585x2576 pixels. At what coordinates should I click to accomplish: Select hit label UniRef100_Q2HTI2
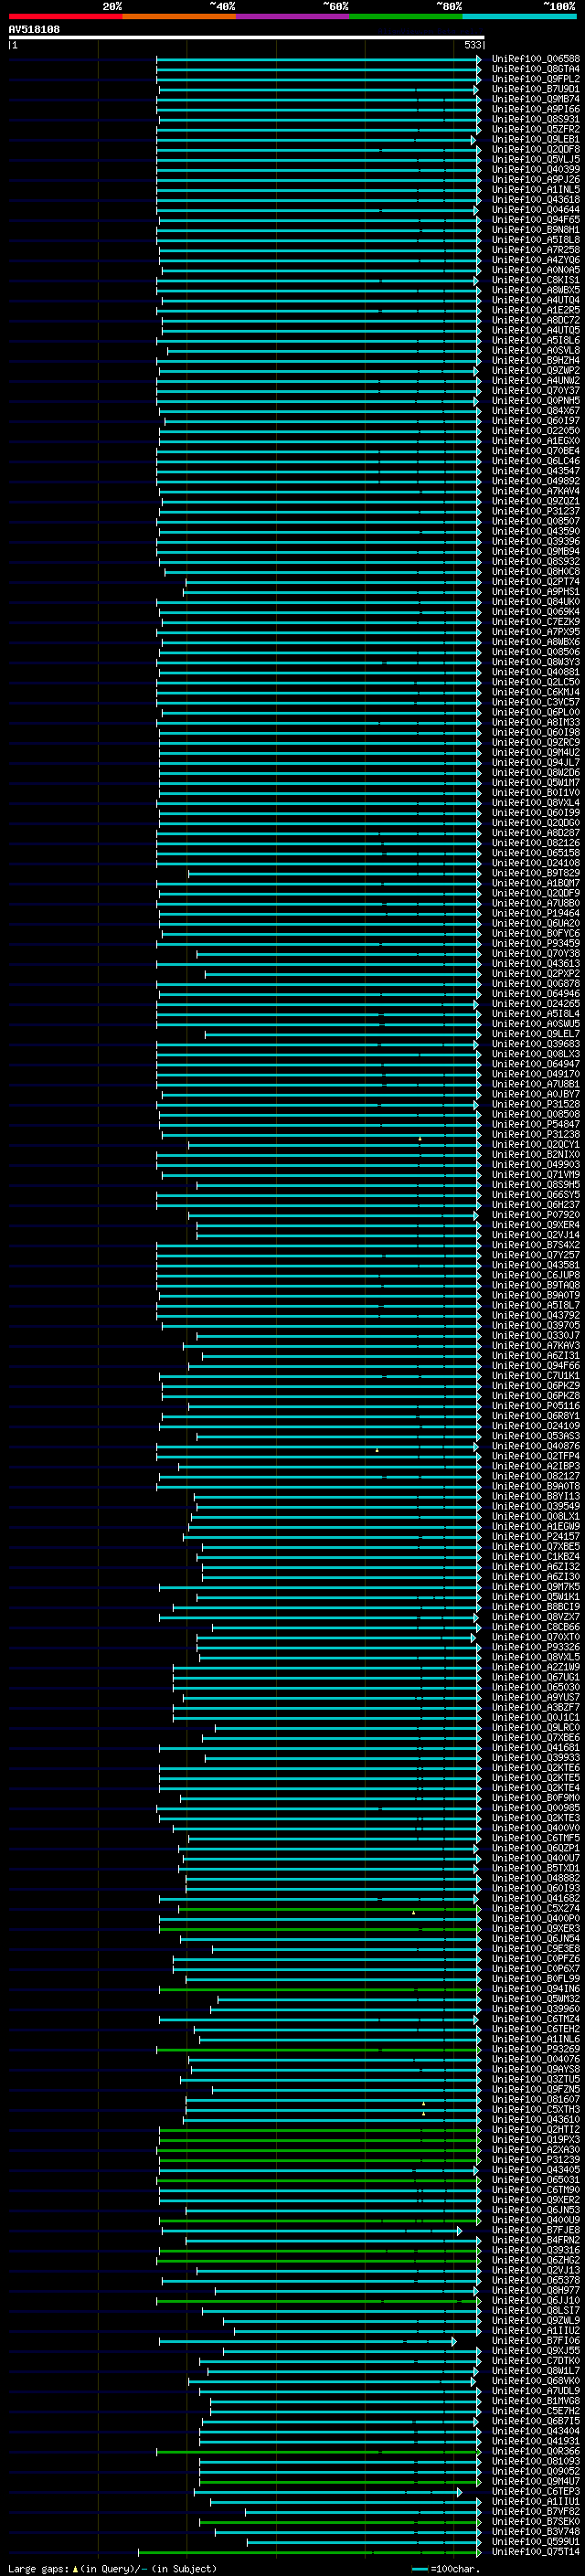(536, 2130)
